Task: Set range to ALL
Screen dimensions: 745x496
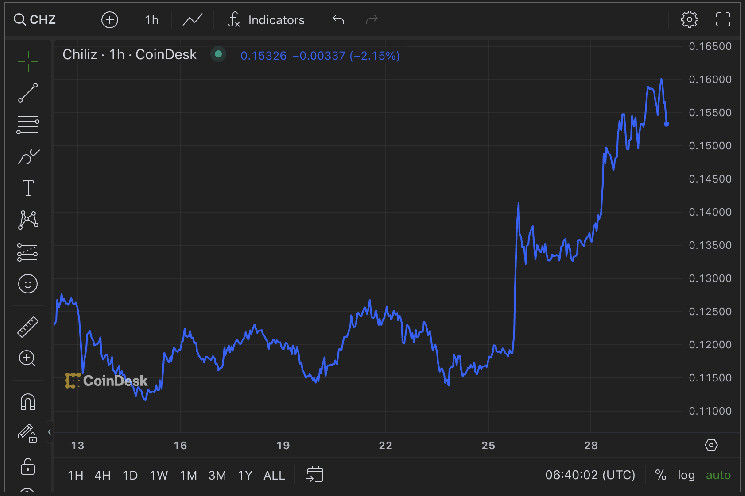Action: 274,476
